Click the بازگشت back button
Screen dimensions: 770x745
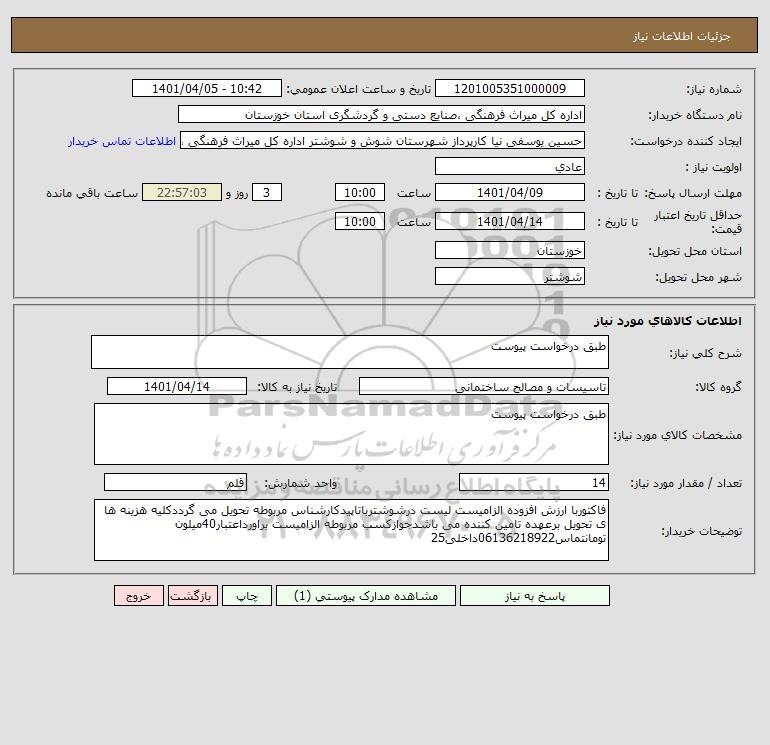pos(192,596)
